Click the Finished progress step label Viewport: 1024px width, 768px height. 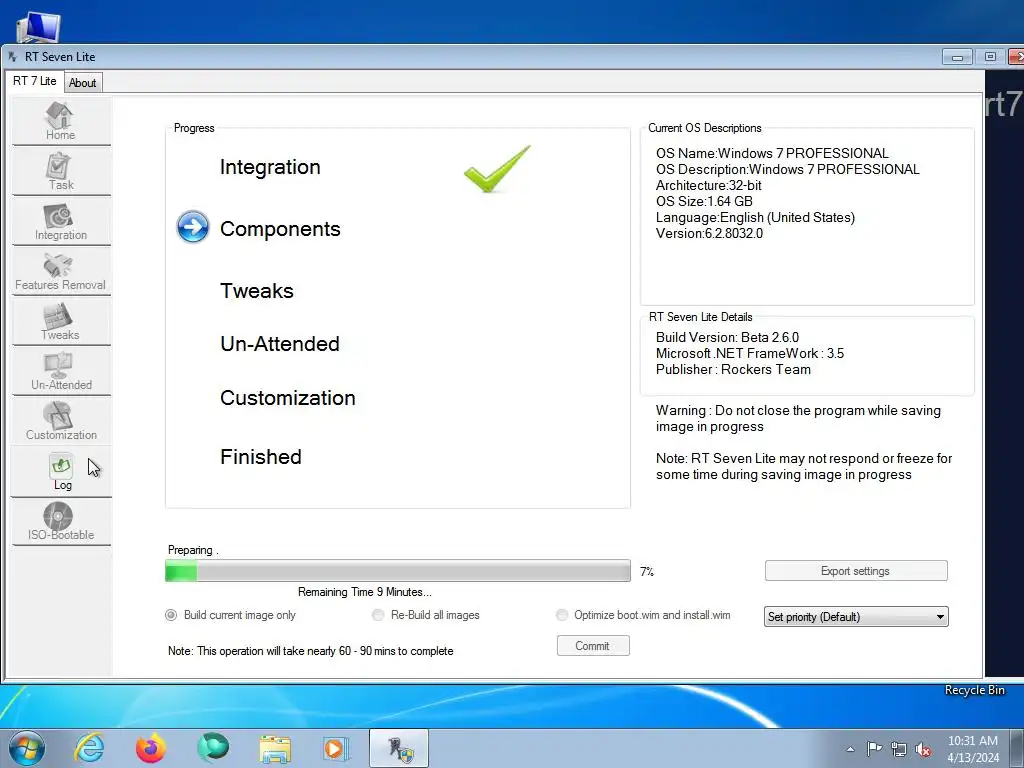click(x=261, y=456)
